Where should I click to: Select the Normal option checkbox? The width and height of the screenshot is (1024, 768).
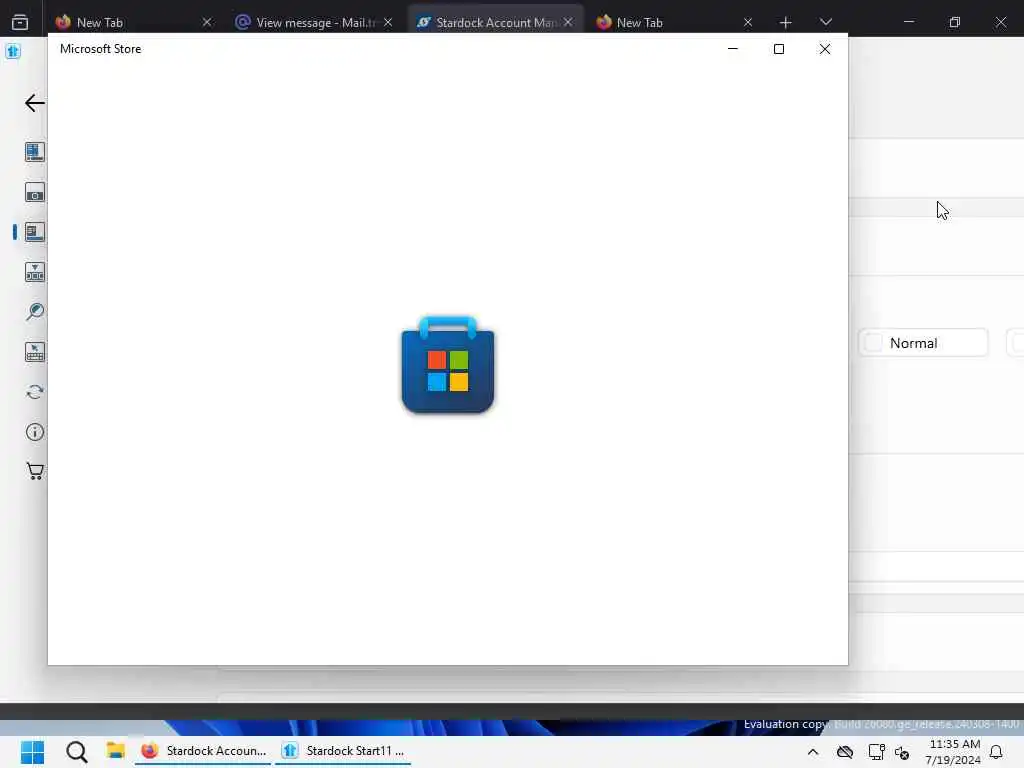[x=873, y=343]
